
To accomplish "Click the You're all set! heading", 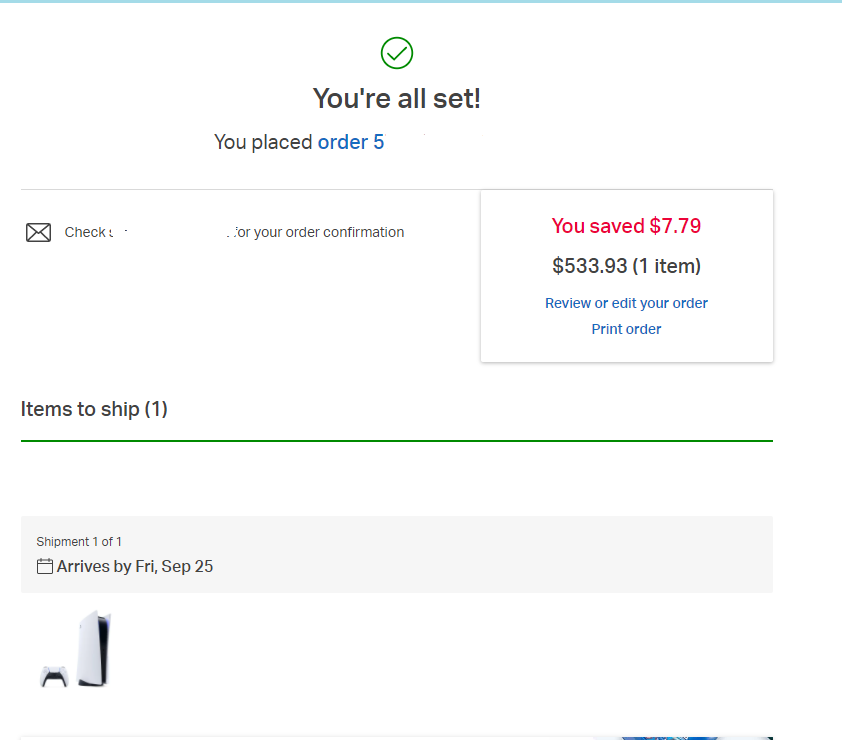I will 397,98.
